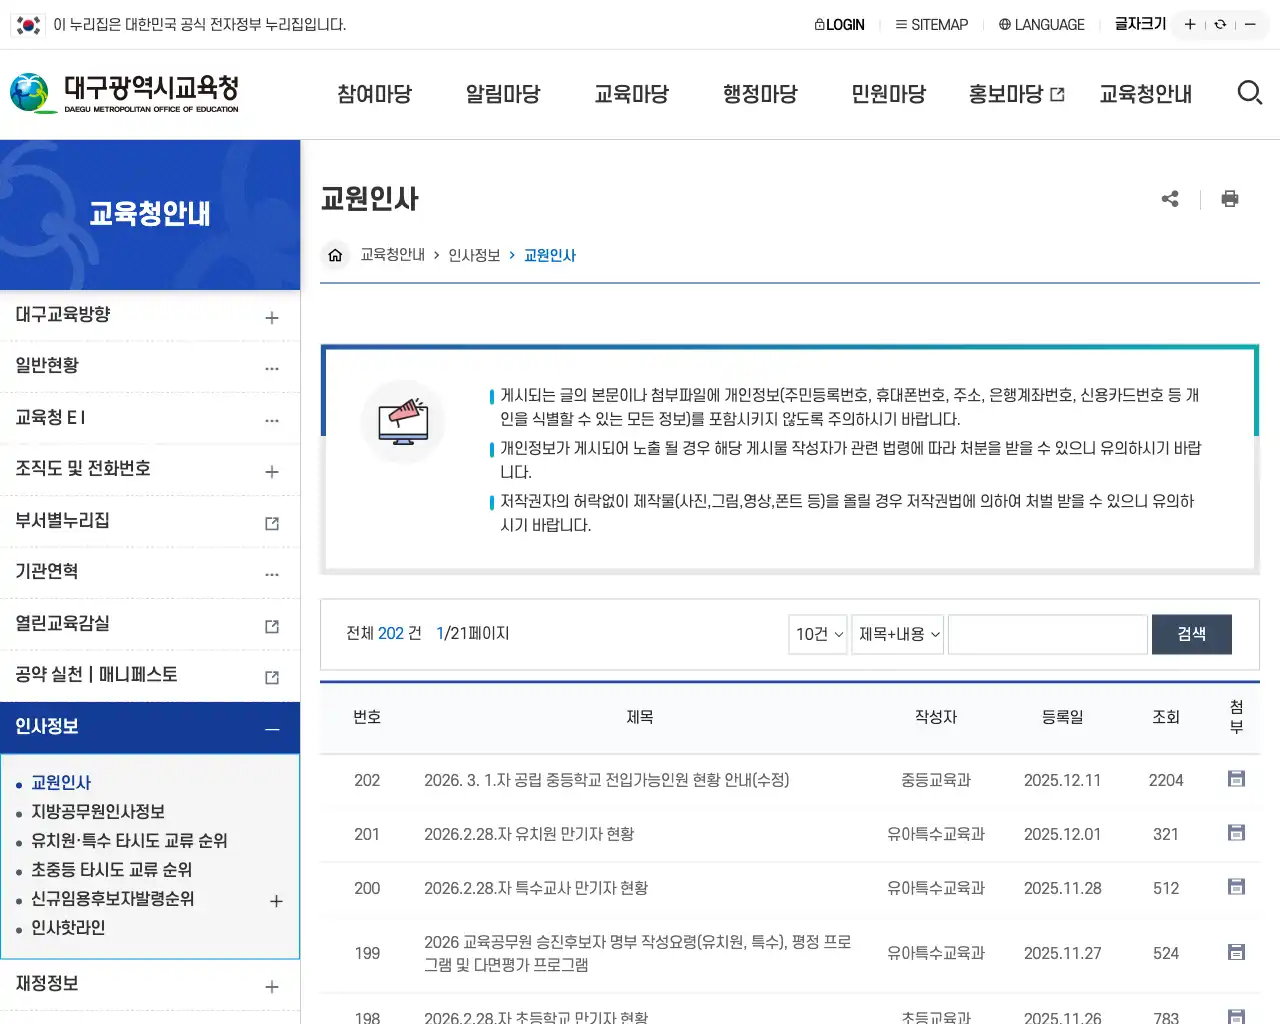The width and height of the screenshot is (1280, 1024).
Task: Collapse the 인사정보 sidebar section
Action: [x=271, y=728]
